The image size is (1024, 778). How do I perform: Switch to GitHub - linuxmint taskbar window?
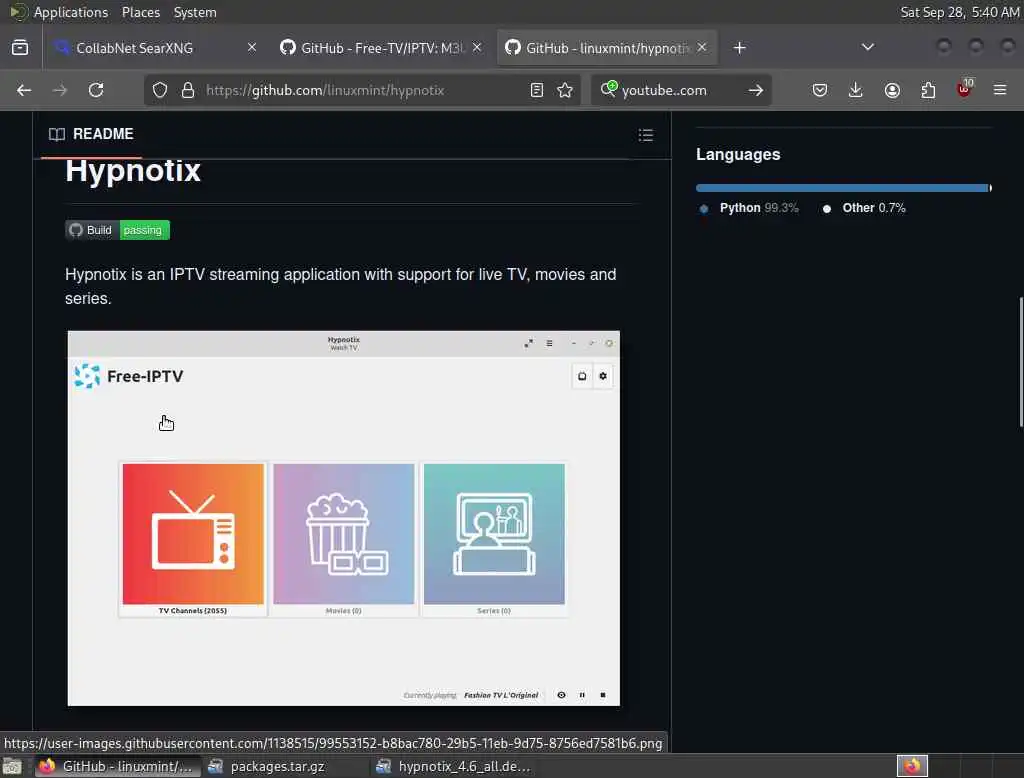[x=116, y=766]
